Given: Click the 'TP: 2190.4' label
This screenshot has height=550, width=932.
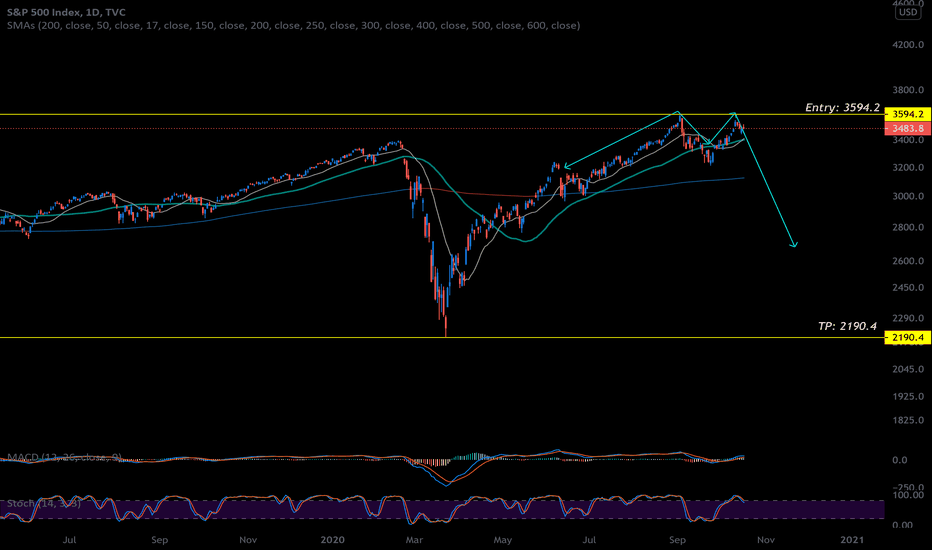Looking at the screenshot, I should click(x=847, y=326).
